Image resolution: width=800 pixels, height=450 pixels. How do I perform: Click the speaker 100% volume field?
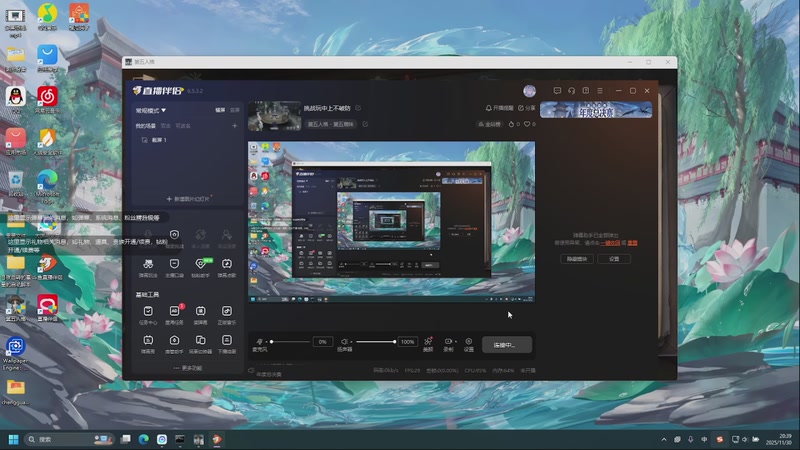point(408,342)
